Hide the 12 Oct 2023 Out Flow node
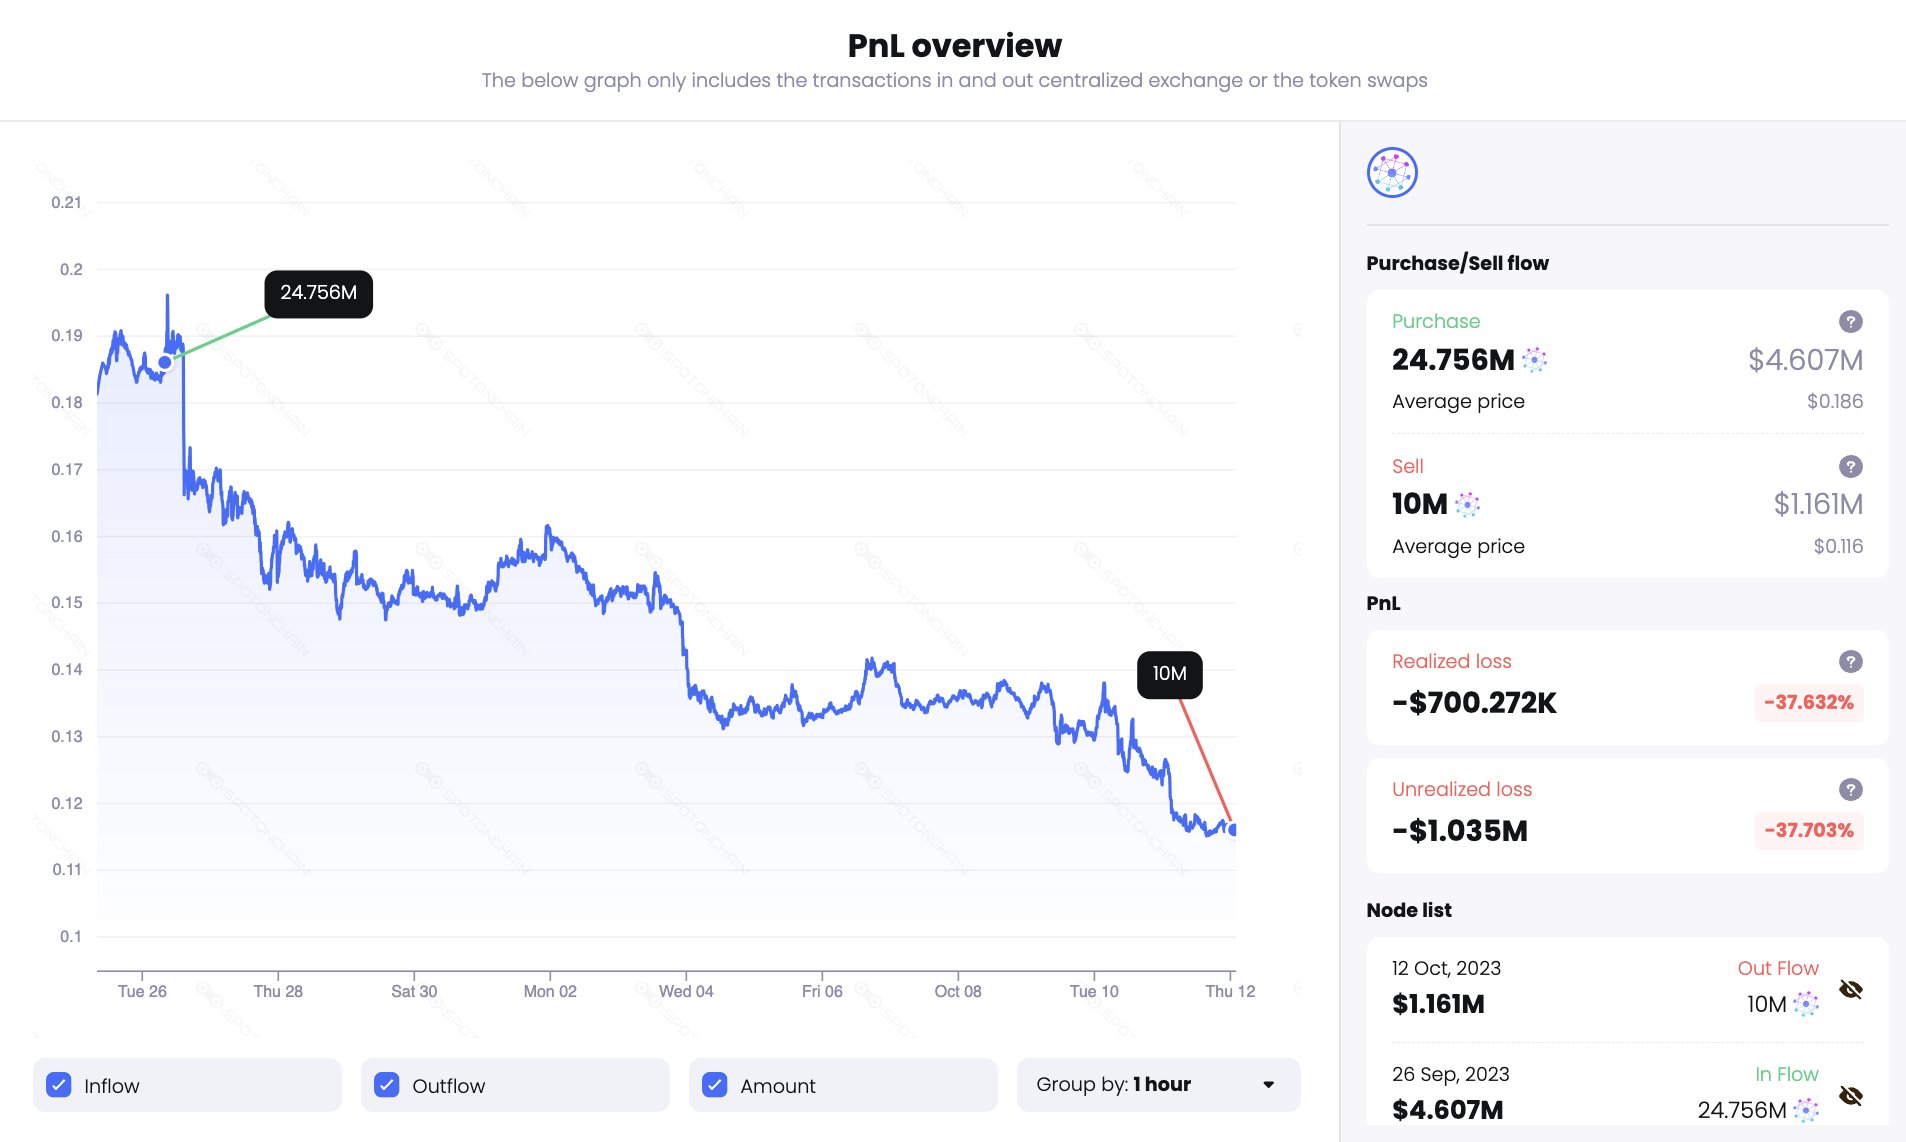The height and width of the screenshot is (1142, 1906). [1850, 990]
